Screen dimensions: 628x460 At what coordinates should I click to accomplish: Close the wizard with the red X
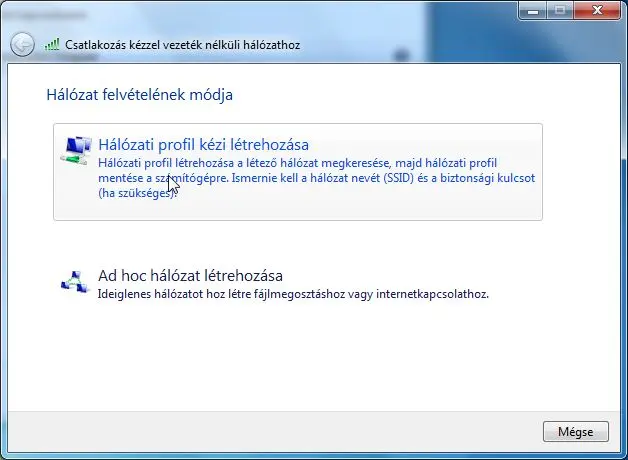596,10
